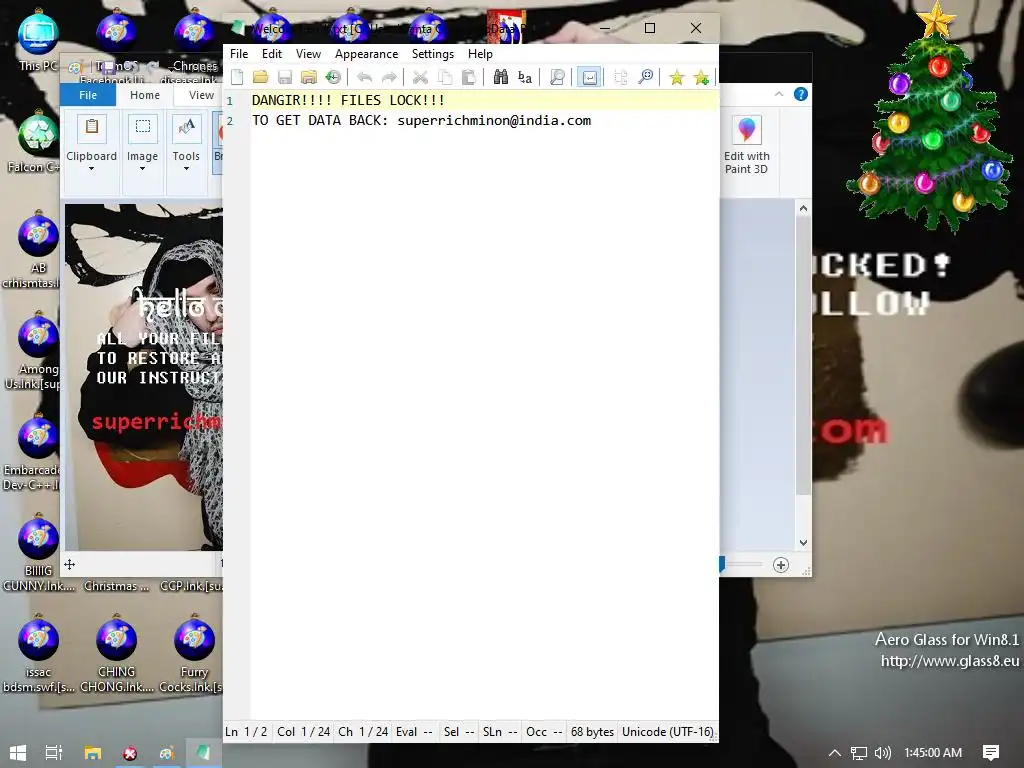1024x768 pixels.
Task: Click the Save As icon in the toolbar
Action: [309, 77]
